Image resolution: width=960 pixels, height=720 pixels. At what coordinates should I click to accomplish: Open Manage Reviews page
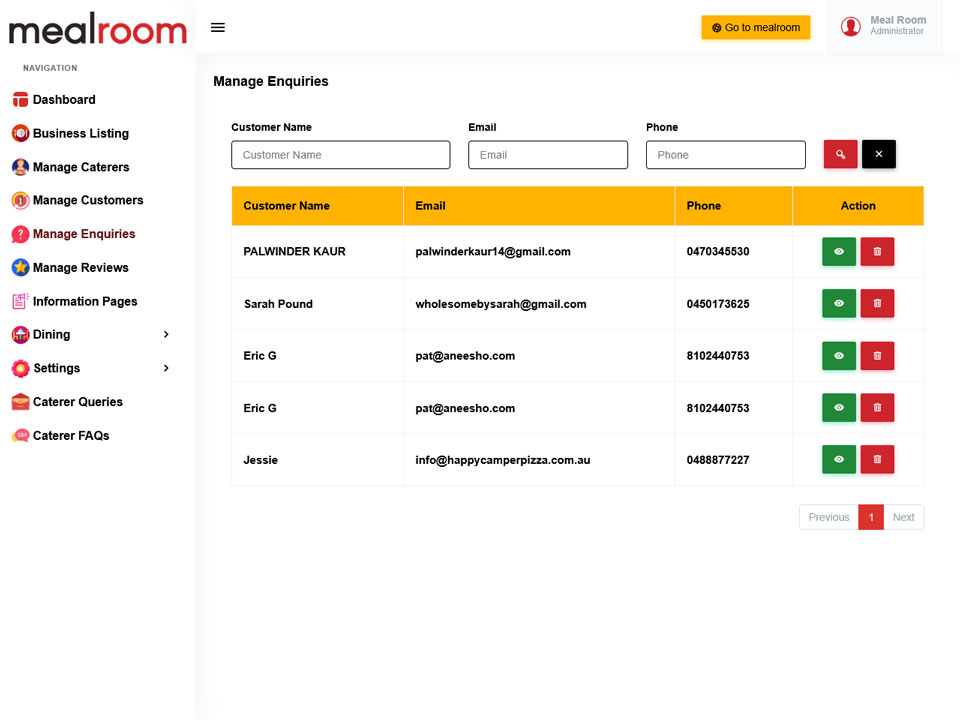pos(81,268)
